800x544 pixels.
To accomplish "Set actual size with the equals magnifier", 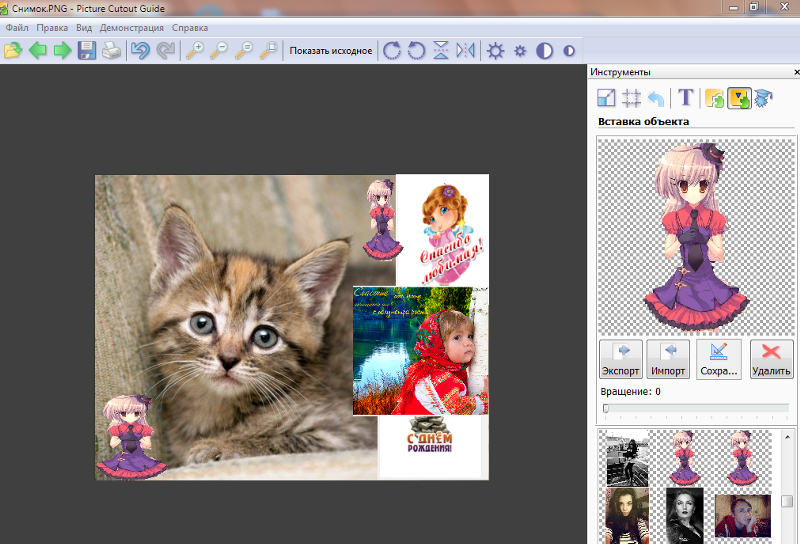I will pyautogui.click(x=244, y=51).
